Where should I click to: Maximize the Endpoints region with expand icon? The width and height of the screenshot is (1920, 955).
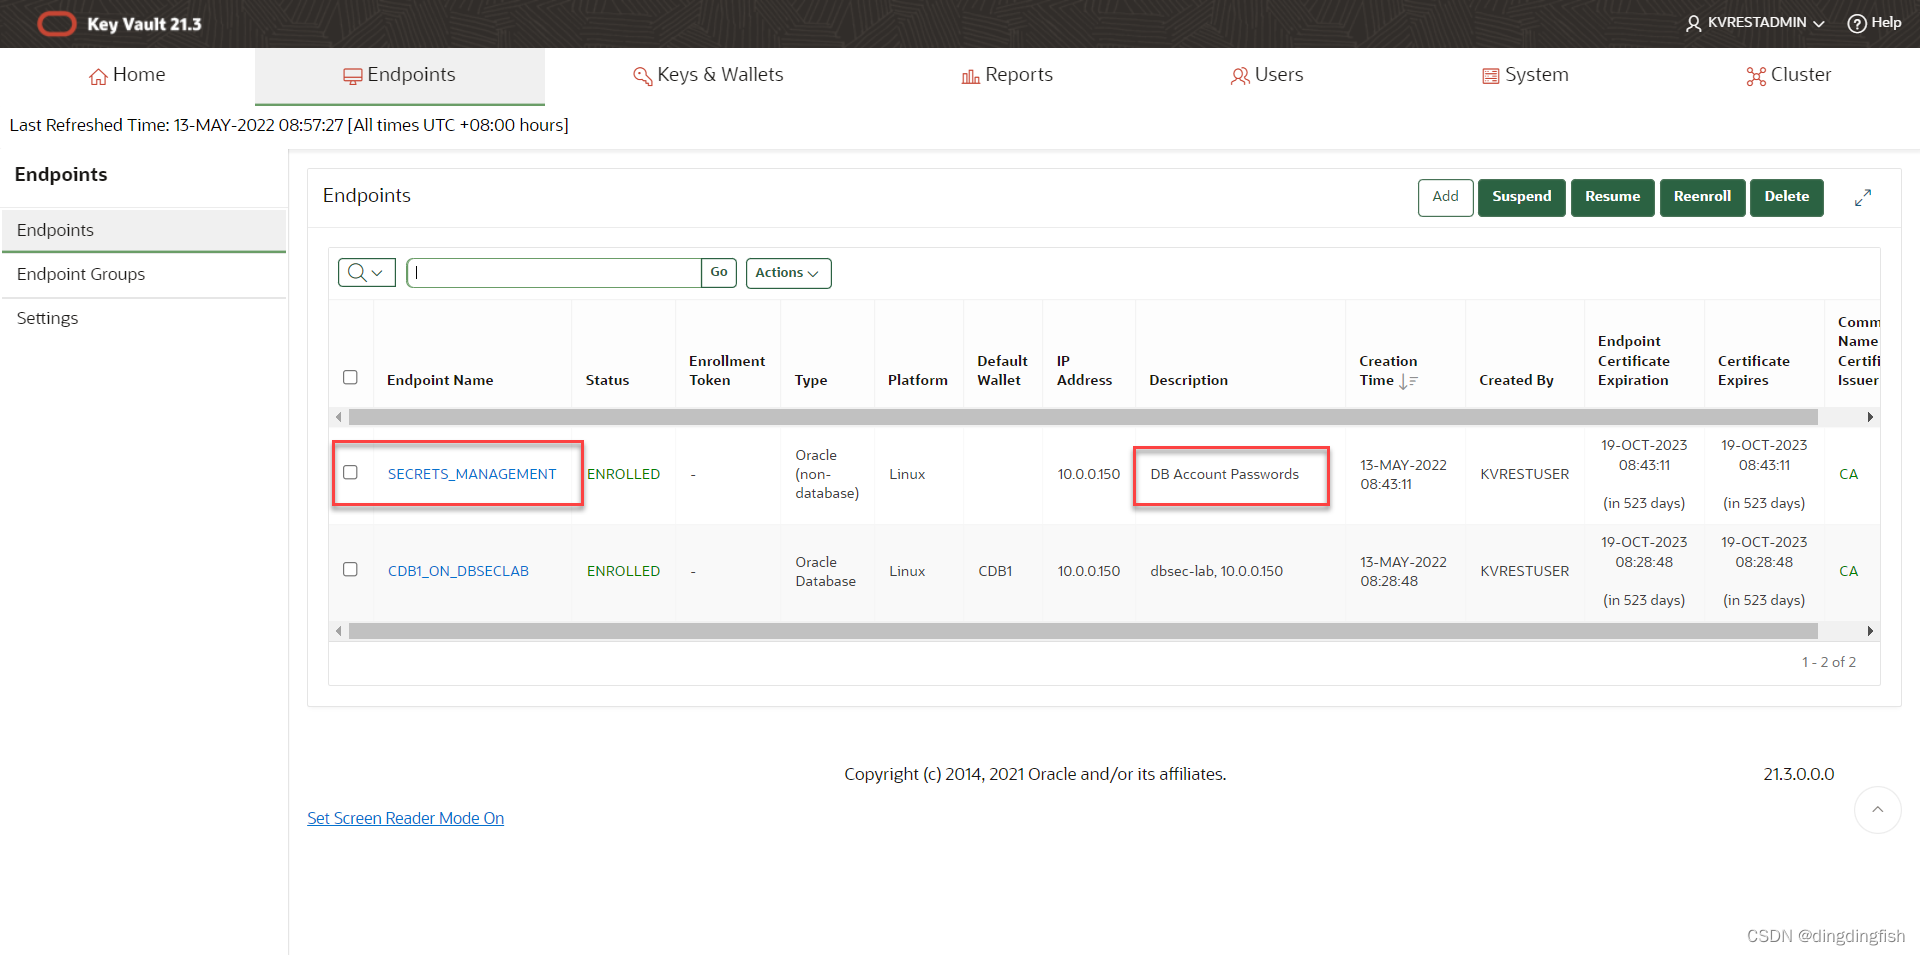[x=1862, y=198]
